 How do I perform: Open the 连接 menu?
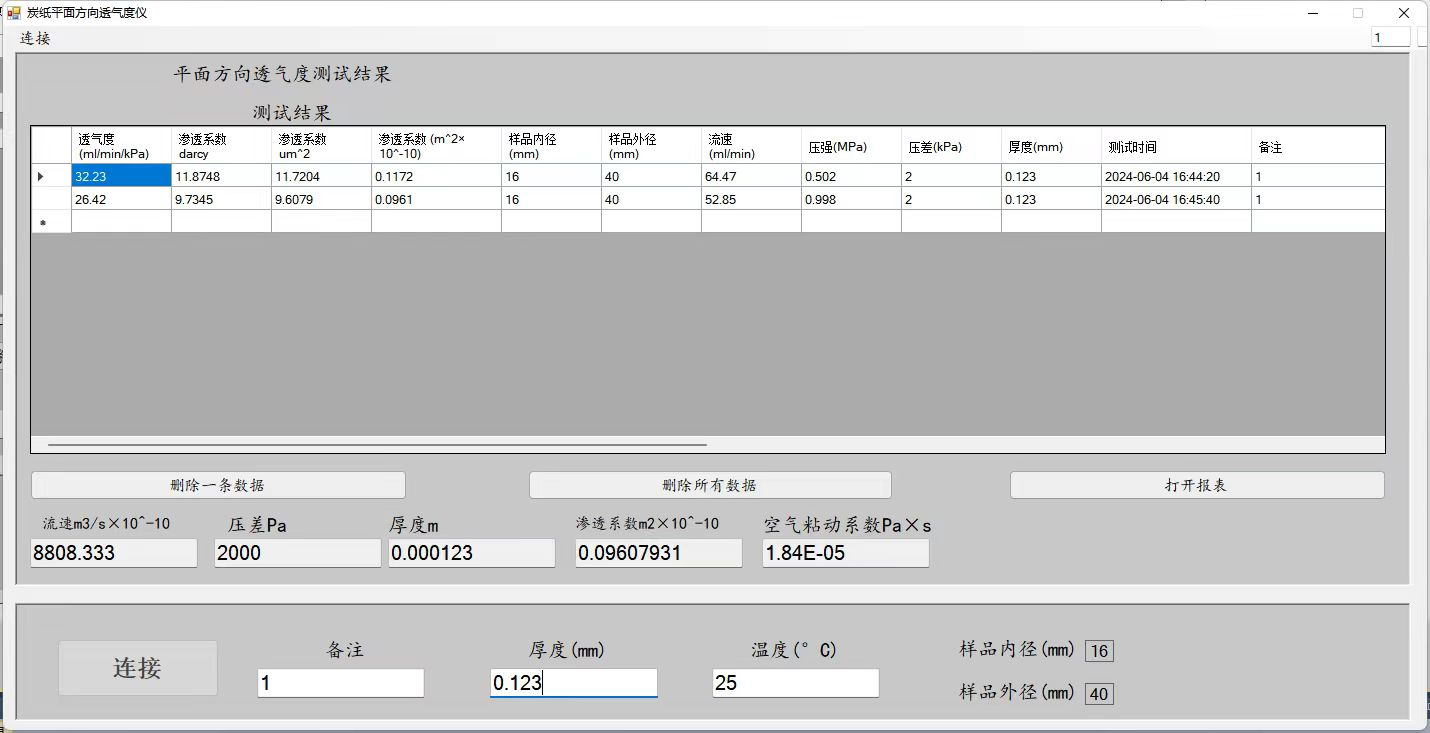[x=35, y=39]
